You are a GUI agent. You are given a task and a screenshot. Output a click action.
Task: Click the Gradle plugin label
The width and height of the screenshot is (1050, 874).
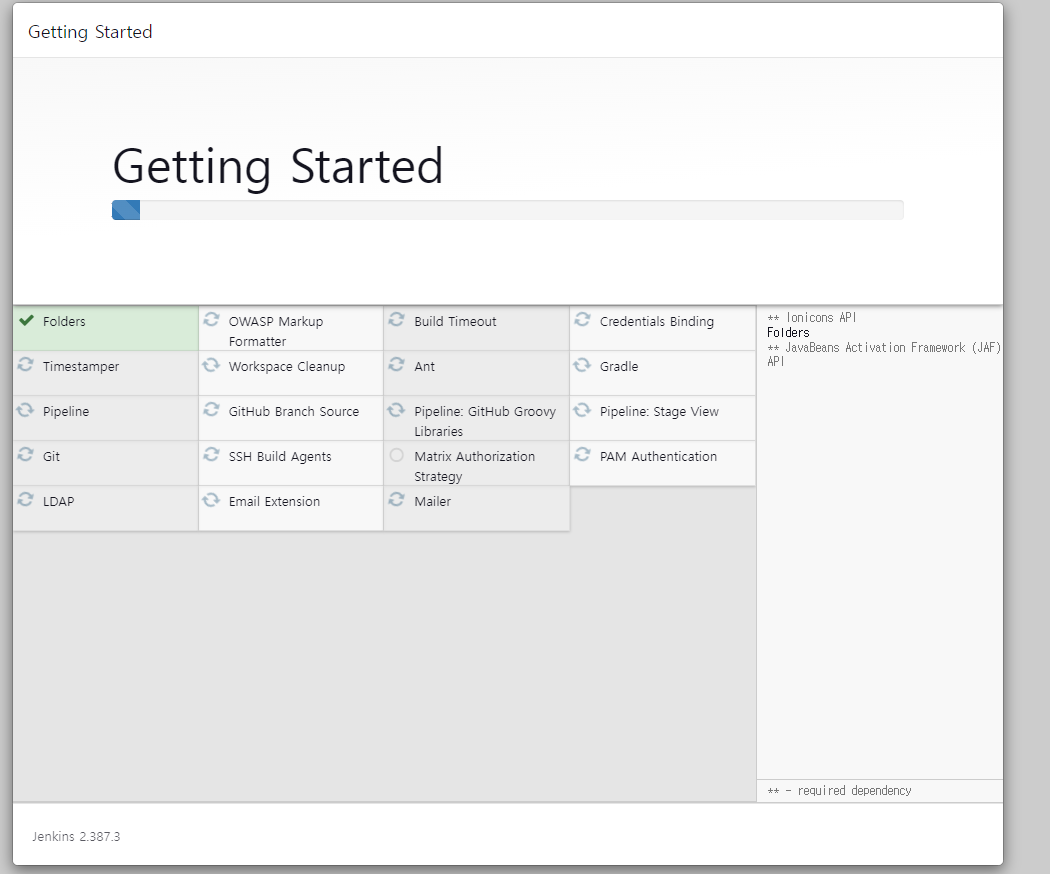point(619,366)
